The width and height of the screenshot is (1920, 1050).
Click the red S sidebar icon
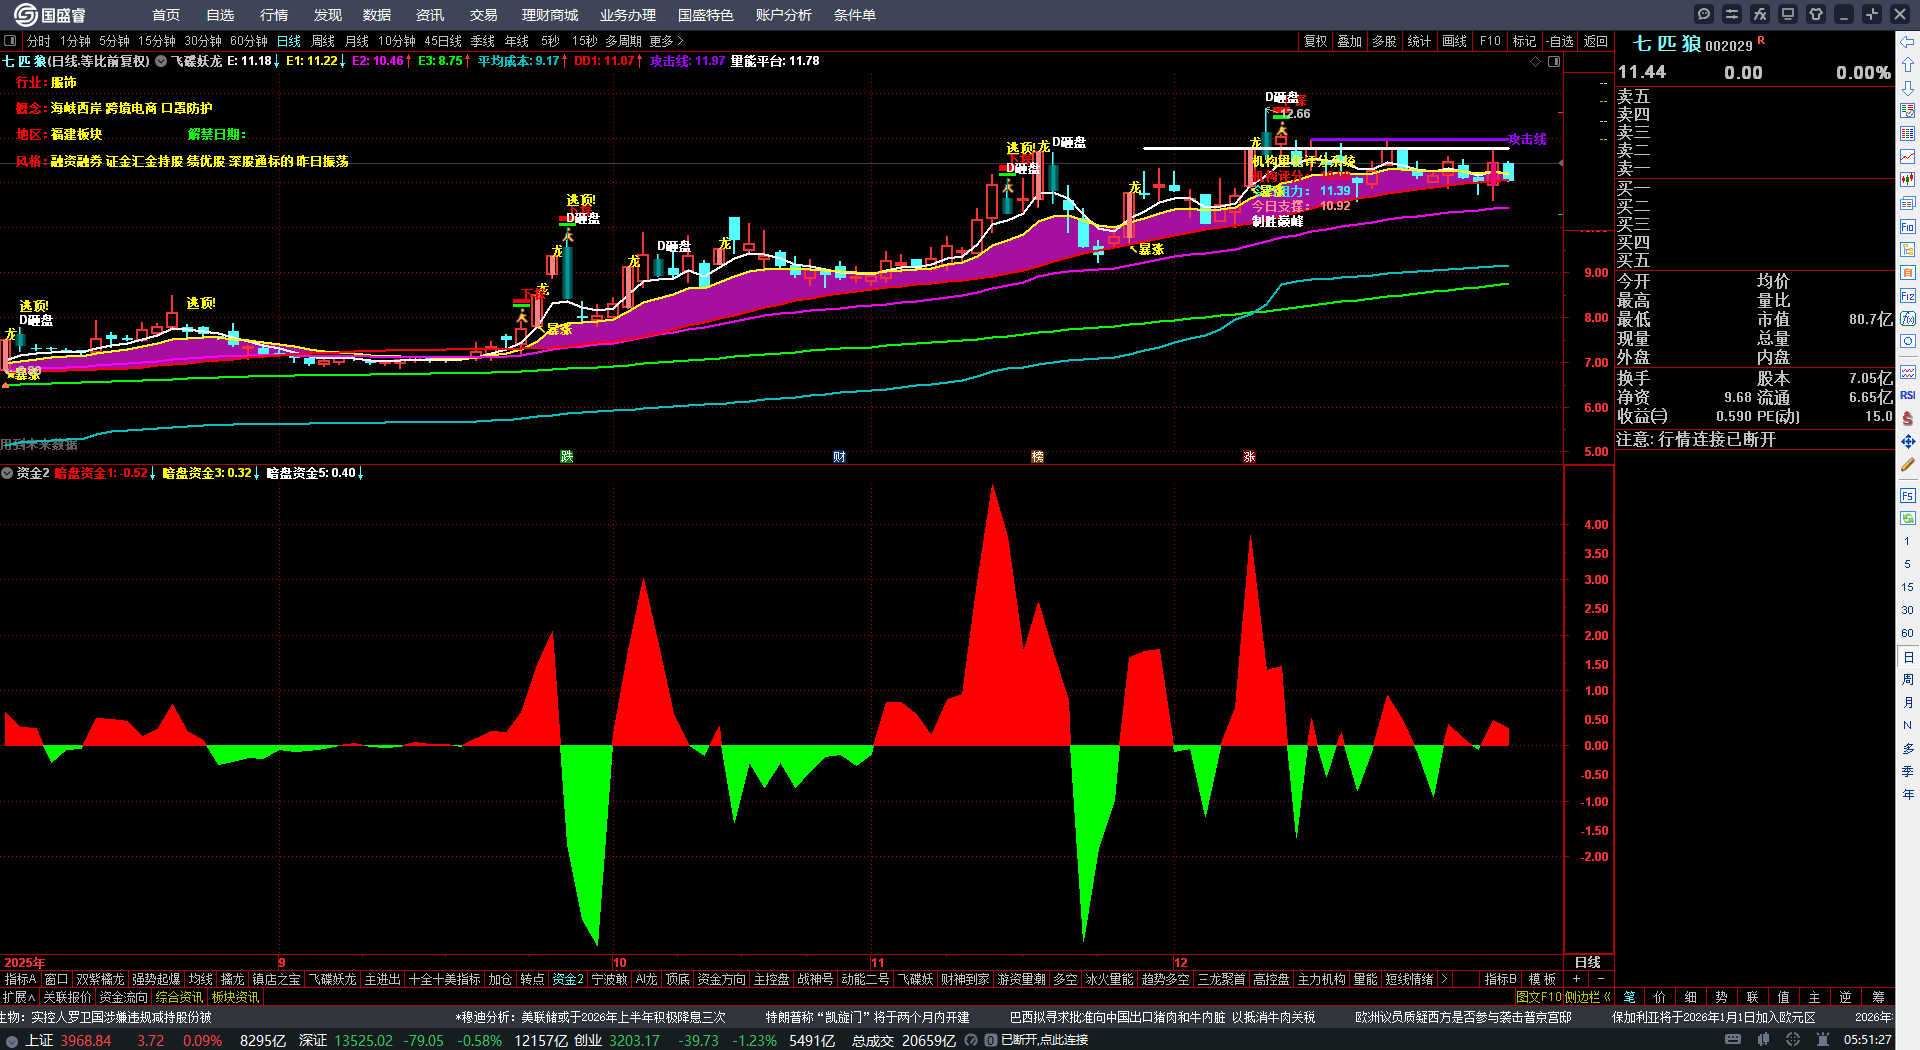coord(1908,419)
